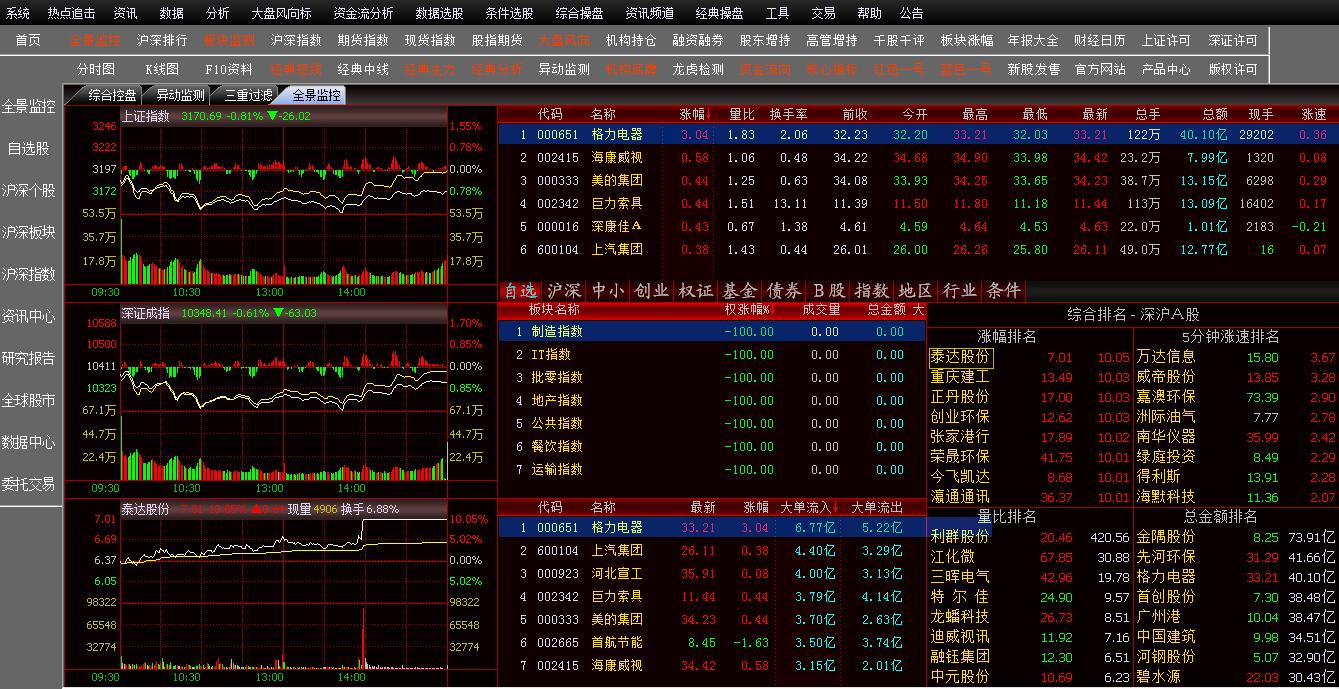Open the 公告 menu
The height and width of the screenshot is (689, 1339).
click(911, 13)
